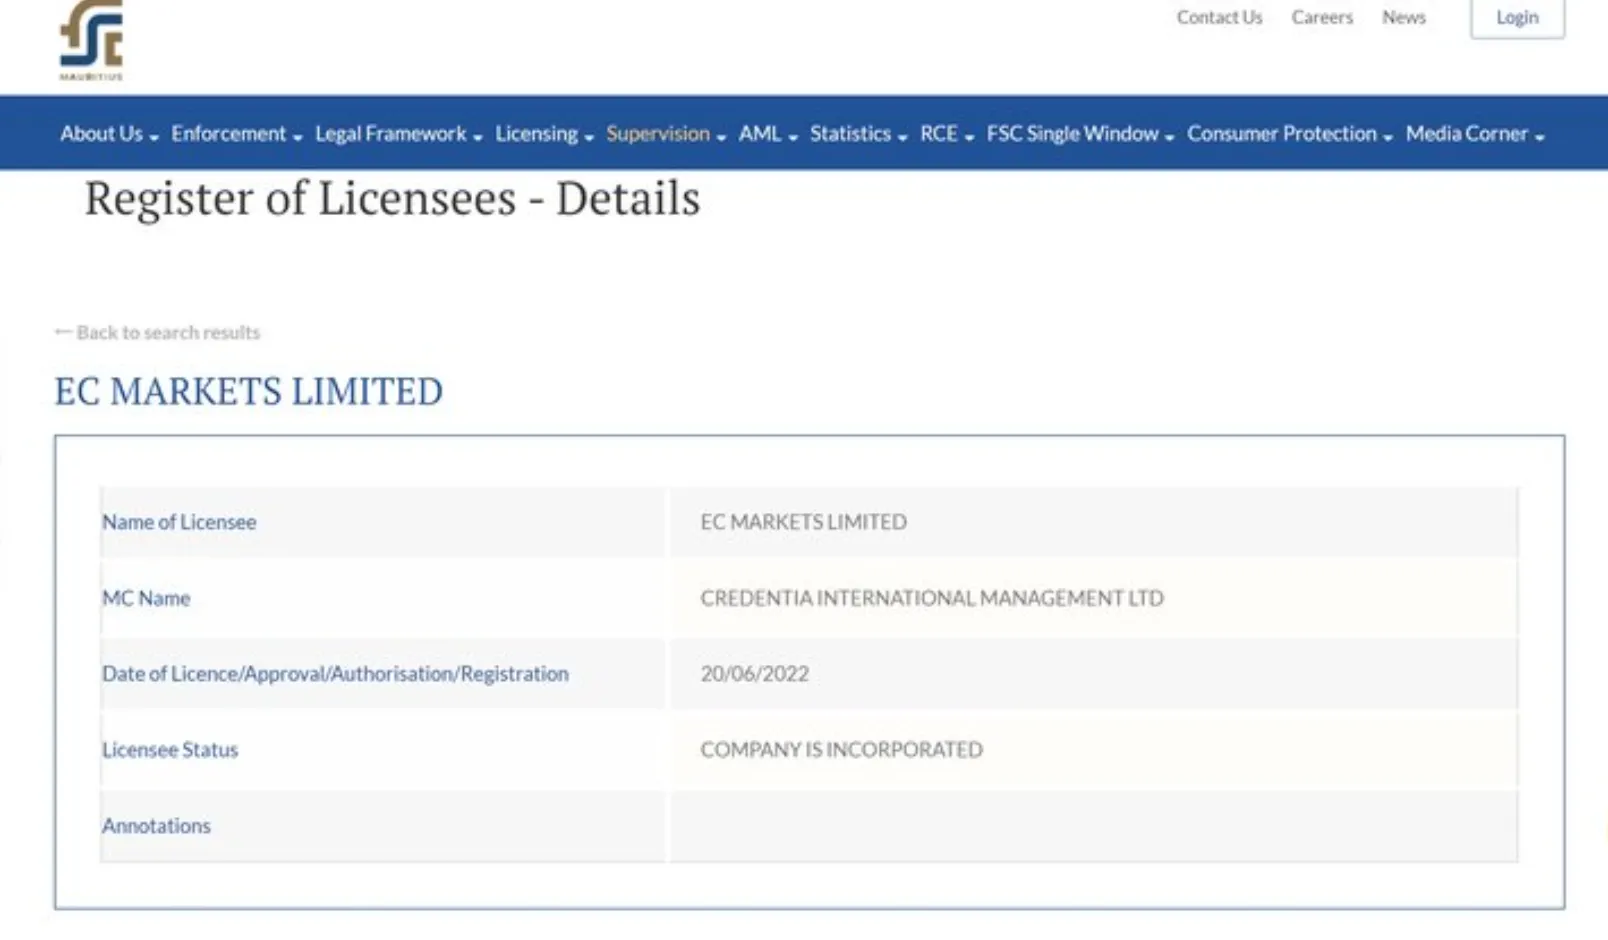Click the Credentia International Management Ltd value
This screenshot has height=940, width=1608.
coord(931,598)
